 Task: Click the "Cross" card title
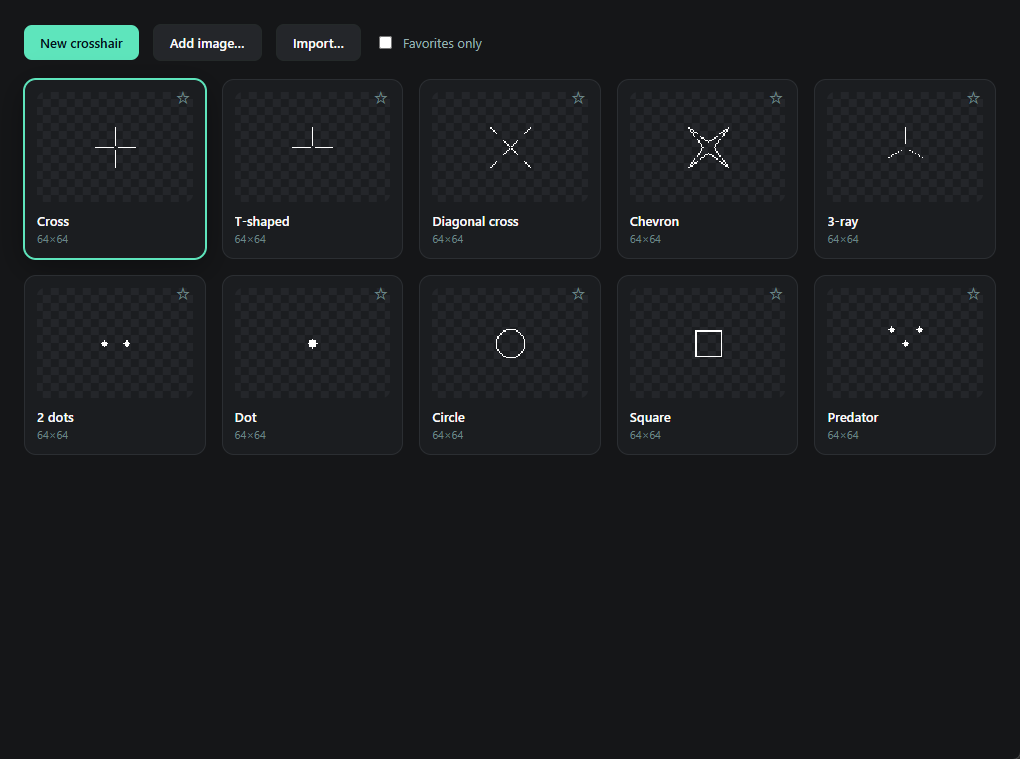click(x=53, y=222)
